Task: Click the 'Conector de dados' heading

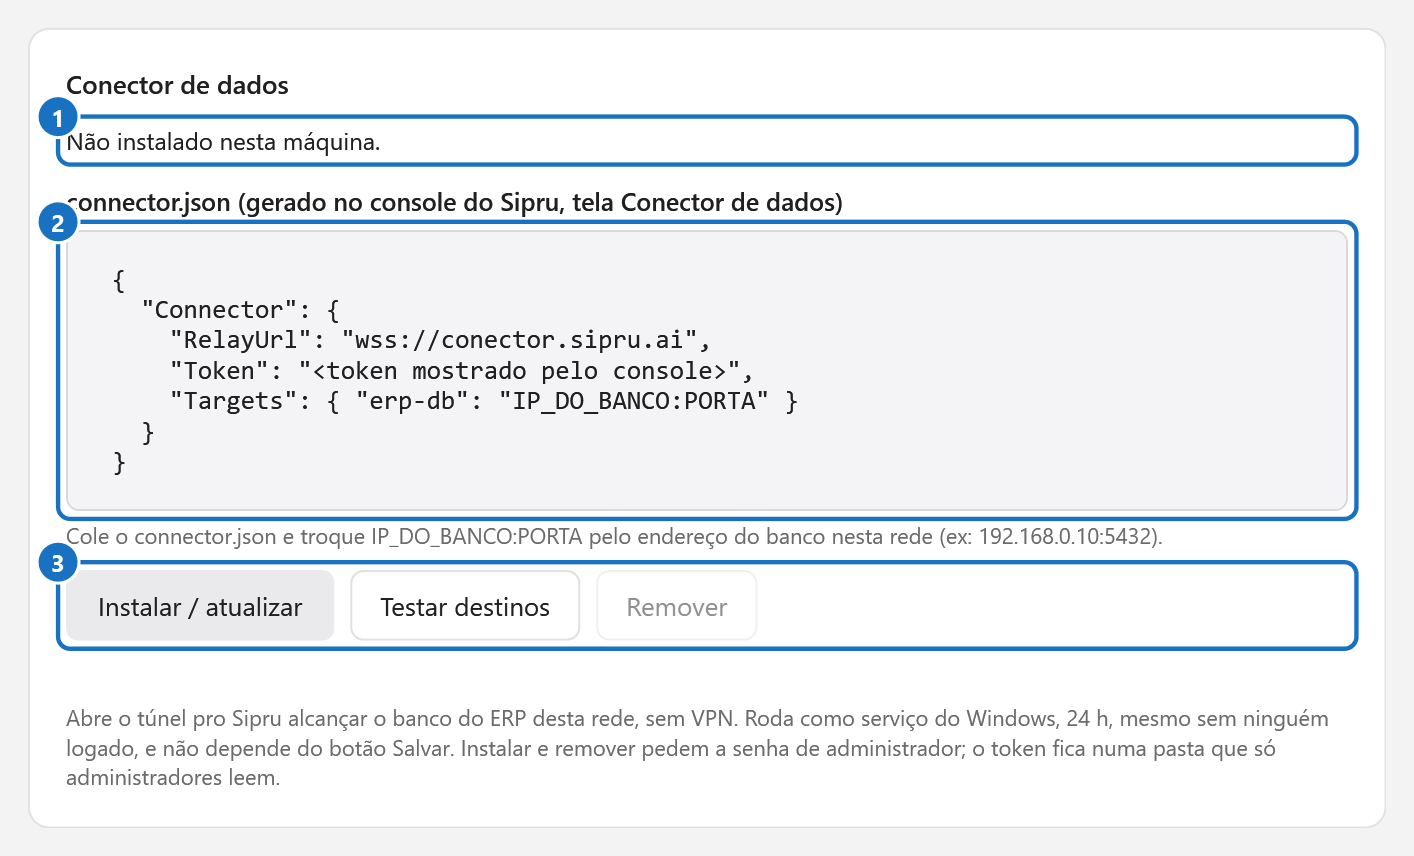Action: (178, 86)
